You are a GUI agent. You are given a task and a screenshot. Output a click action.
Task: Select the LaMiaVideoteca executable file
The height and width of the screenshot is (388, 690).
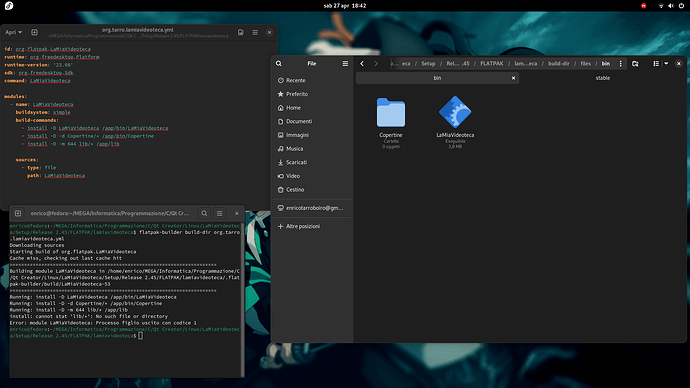[x=455, y=122]
